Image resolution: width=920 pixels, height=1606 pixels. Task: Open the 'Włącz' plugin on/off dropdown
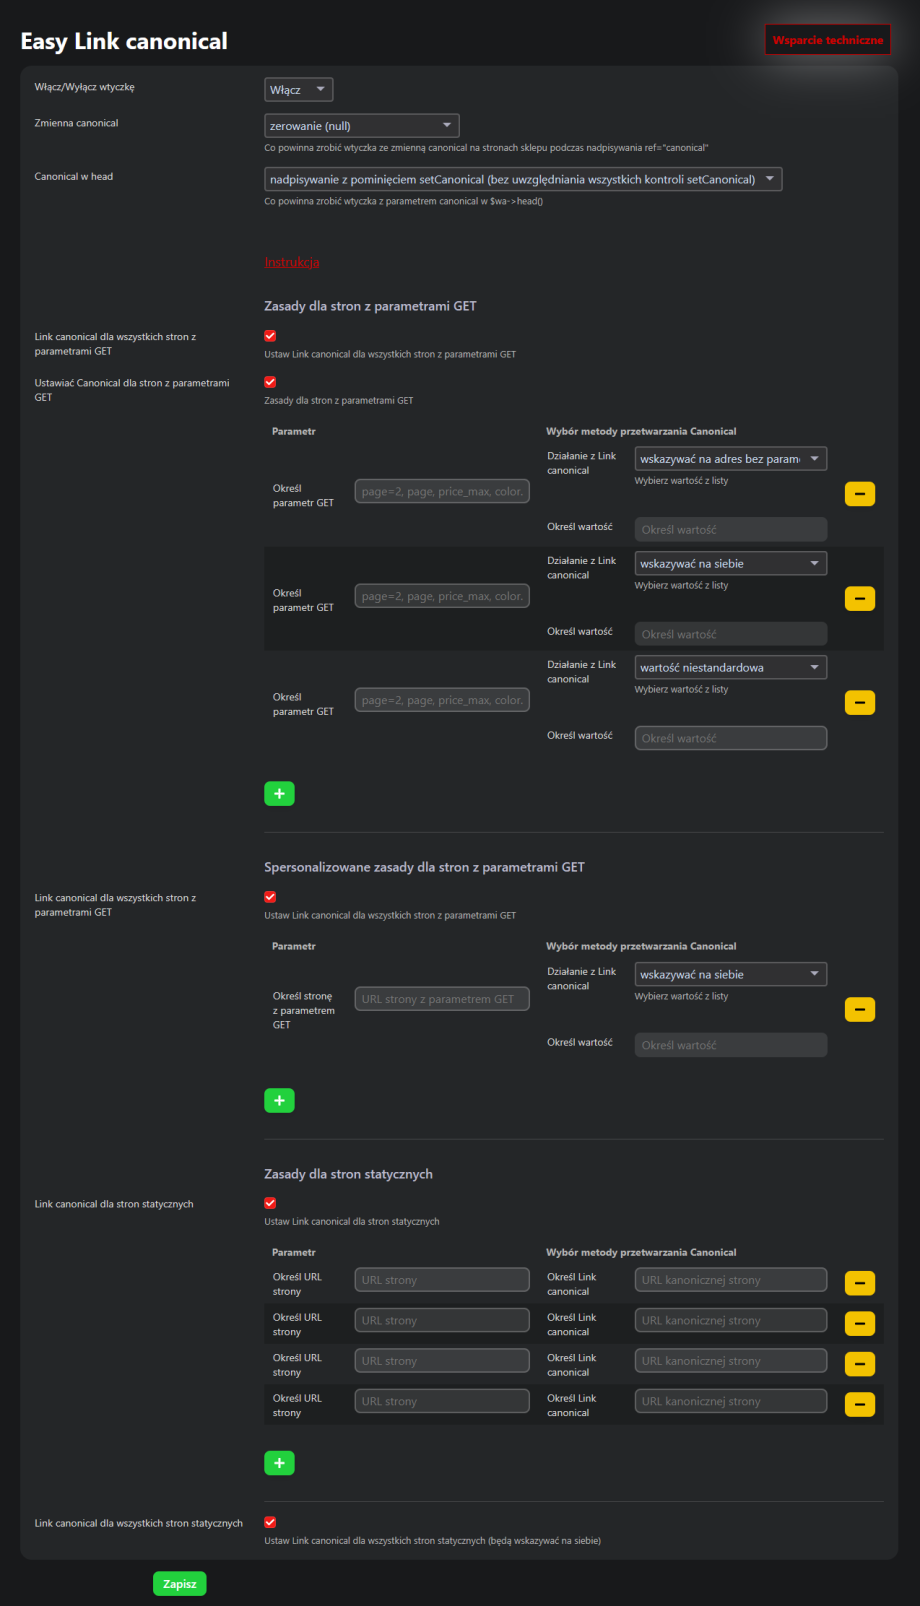(298, 90)
